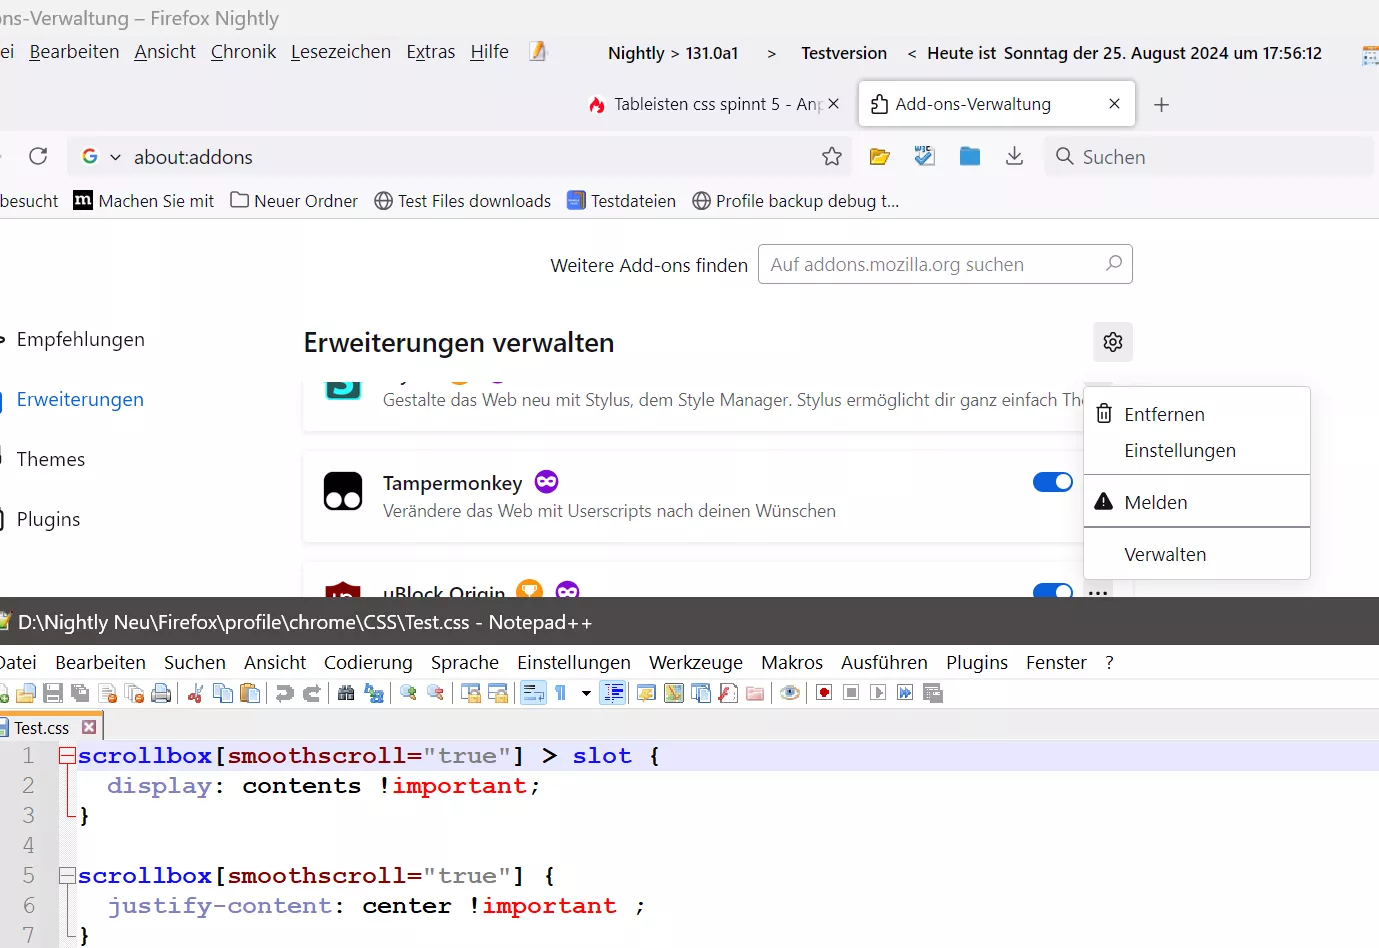Click the Zoom Out icon in Notepad++
The height and width of the screenshot is (948, 1379).
(x=436, y=693)
